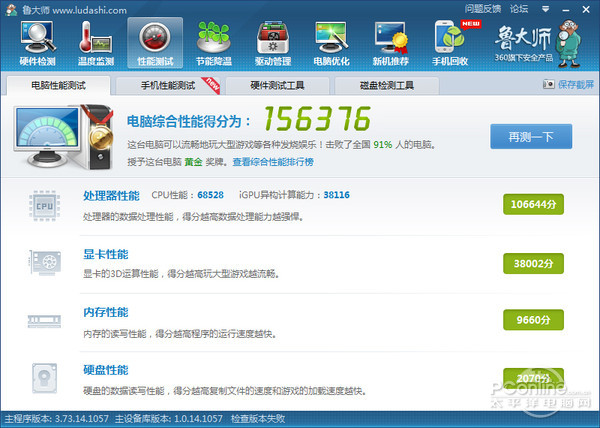Image resolution: width=600 pixels, height=428 pixels.
Task: Click the 保存截屏 save screenshot link
Action: [576, 85]
